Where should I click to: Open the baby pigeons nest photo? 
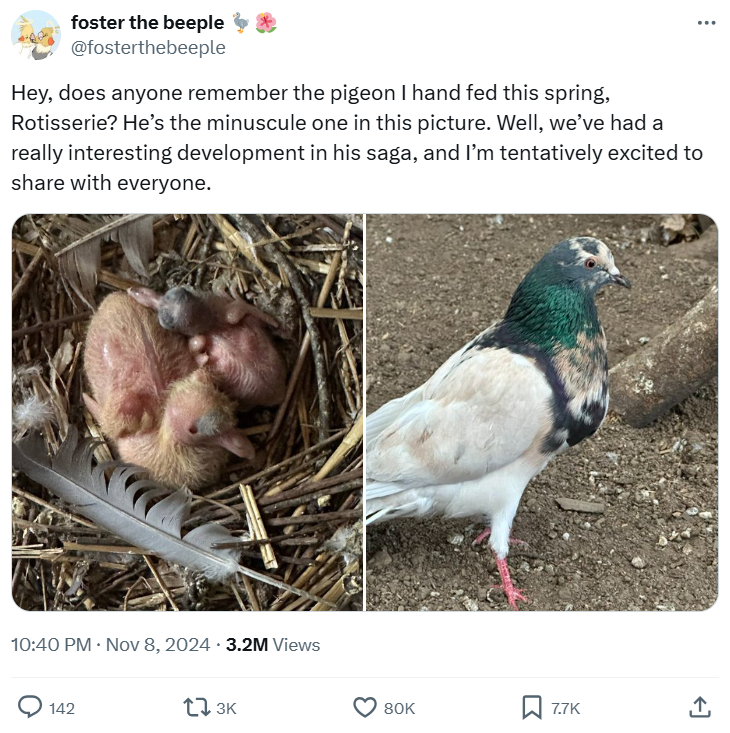(188, 412)
